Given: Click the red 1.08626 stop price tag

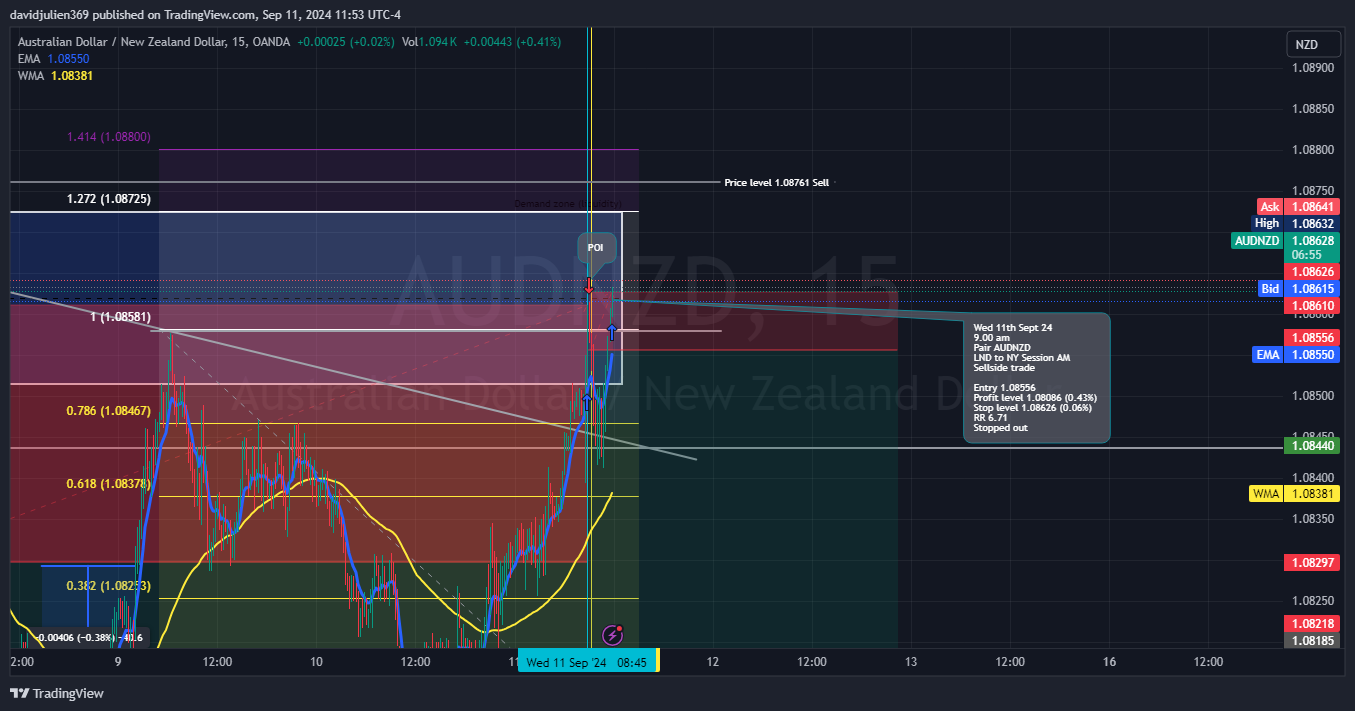Looking at the screenshot, I should pyautogui.click(x=1311, y=272).
